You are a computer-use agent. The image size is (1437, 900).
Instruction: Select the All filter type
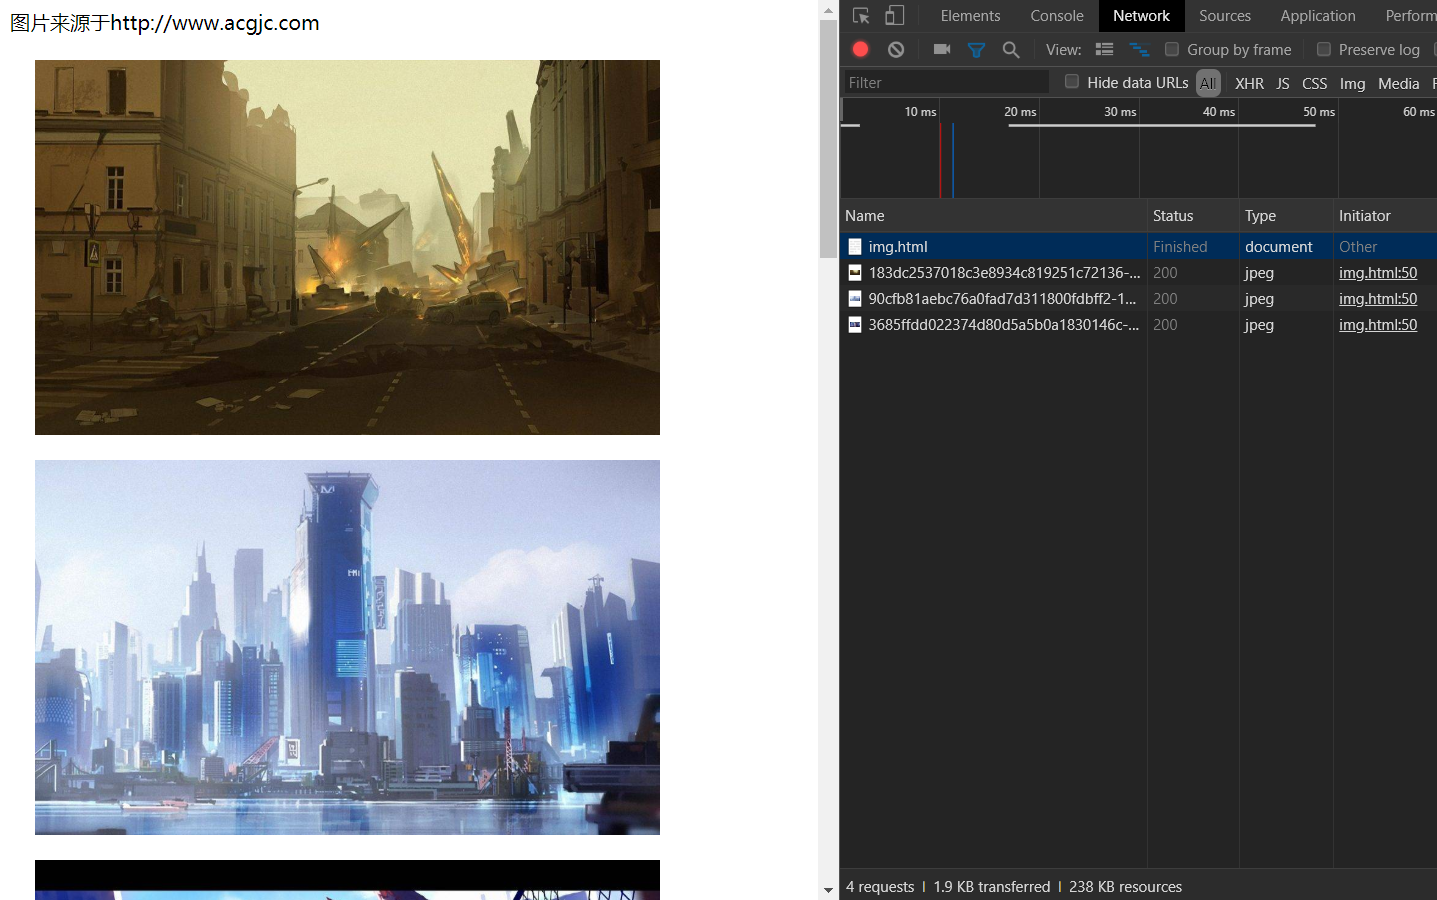(x=1208, y=83)
